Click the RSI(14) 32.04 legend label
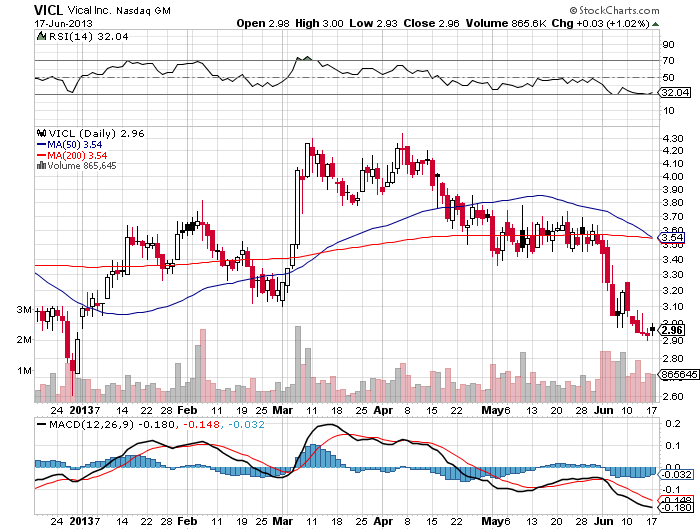700x530 pixels. (88, 37)
